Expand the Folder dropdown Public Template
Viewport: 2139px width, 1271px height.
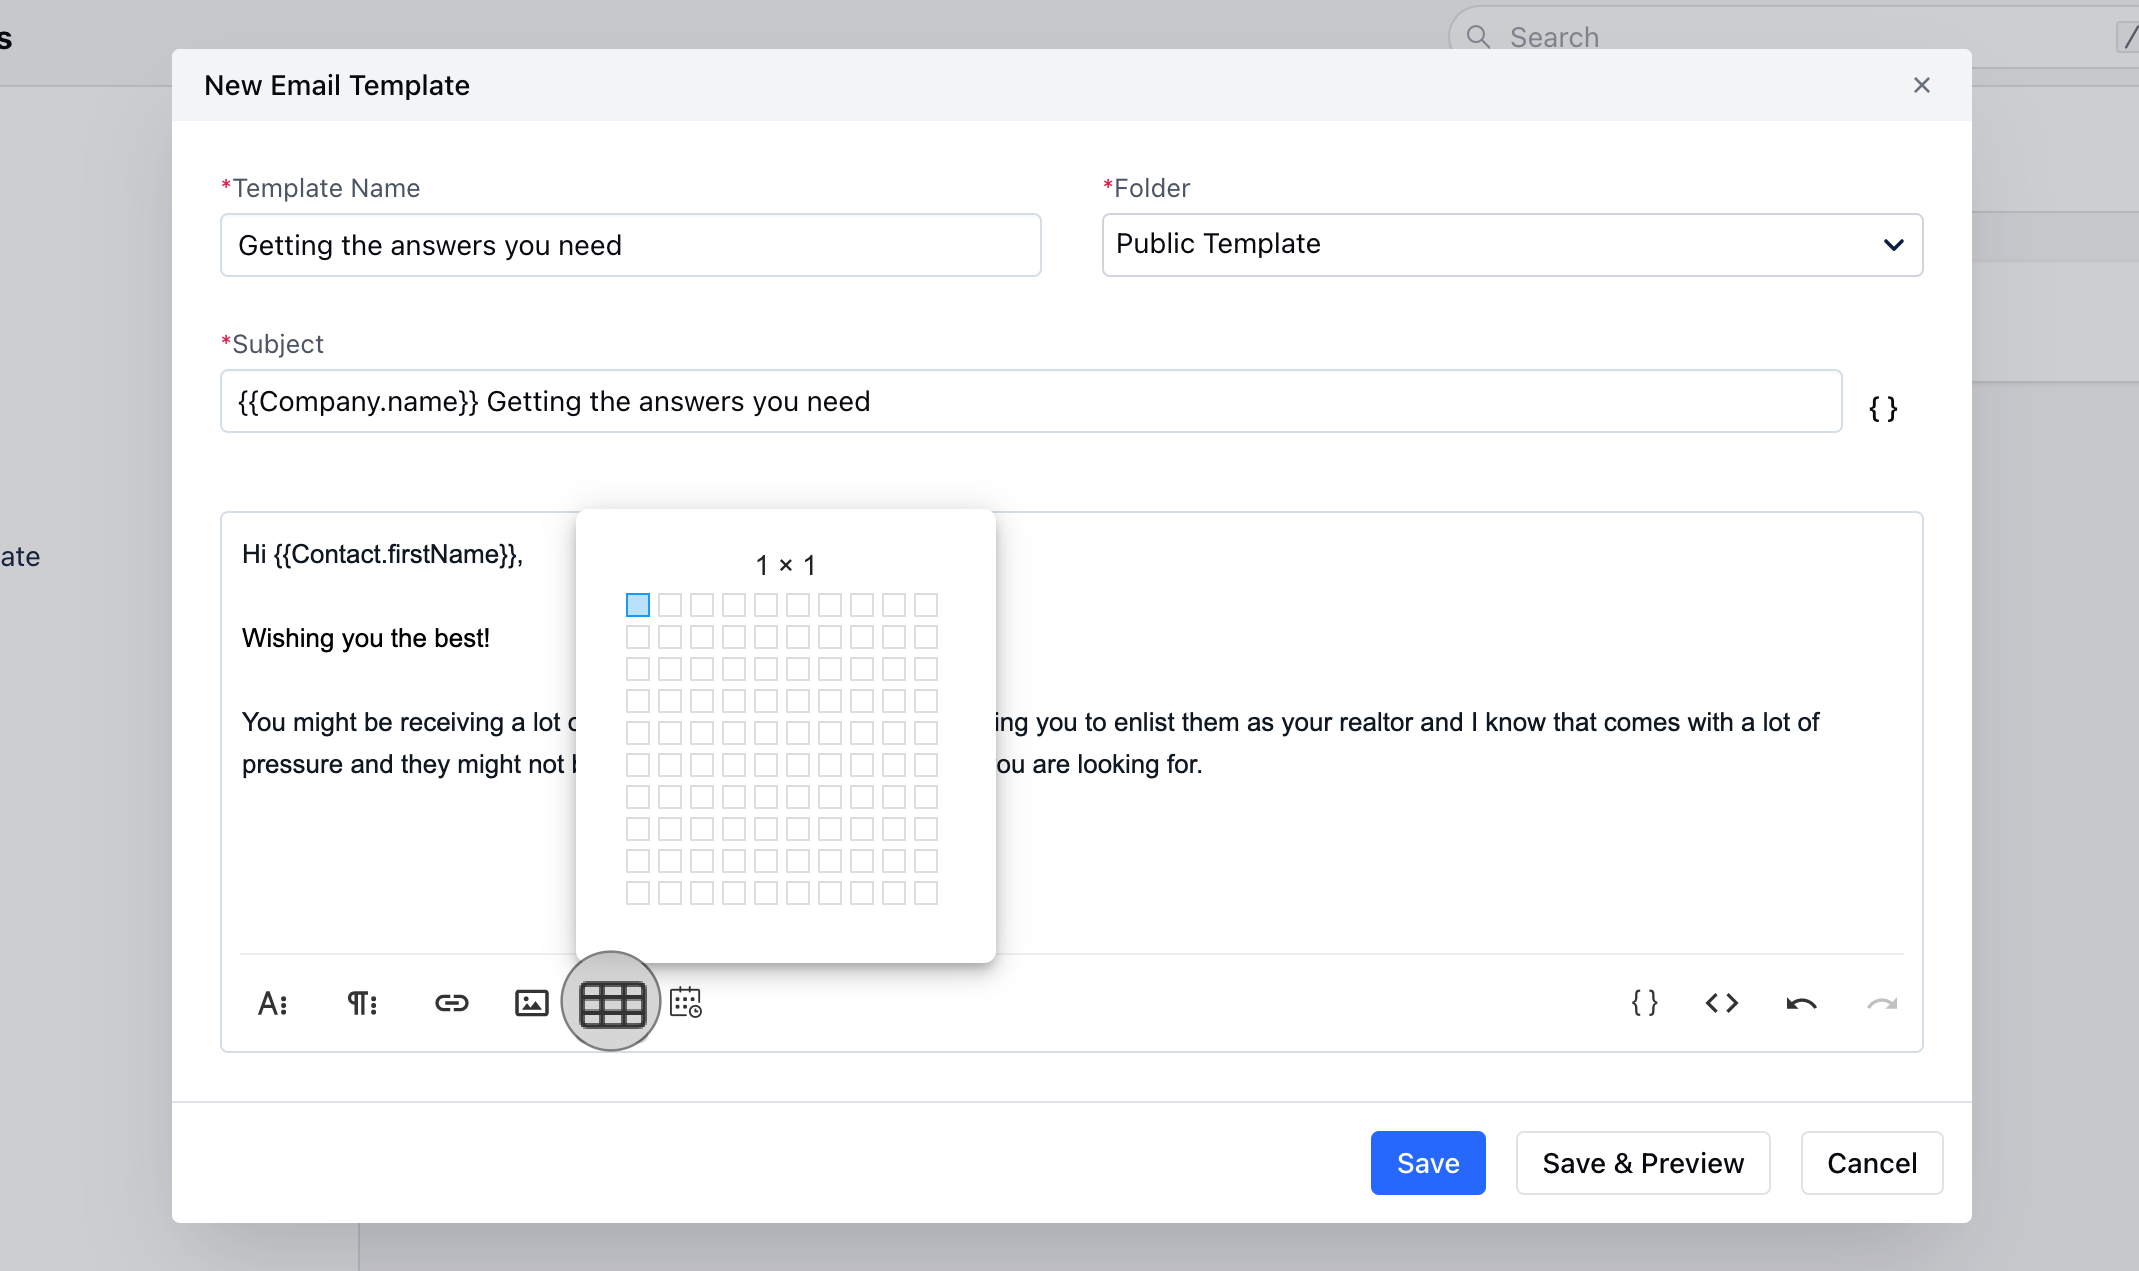[1511, 245]
